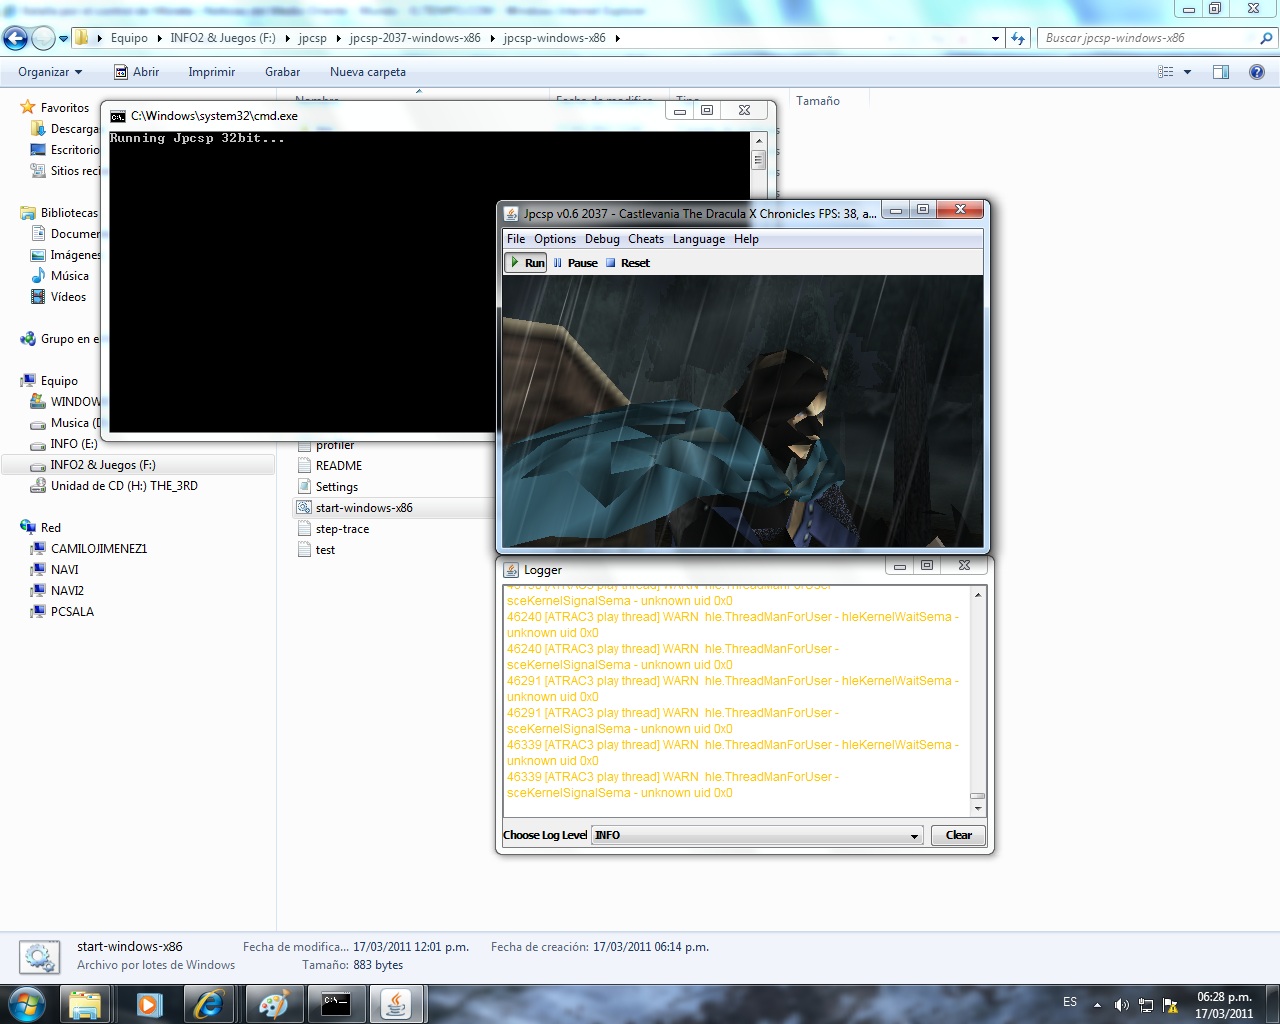Select INFO (E:) drive in the navigation pane
The image size is (1280, 1024).
click(x=74, y=444)
